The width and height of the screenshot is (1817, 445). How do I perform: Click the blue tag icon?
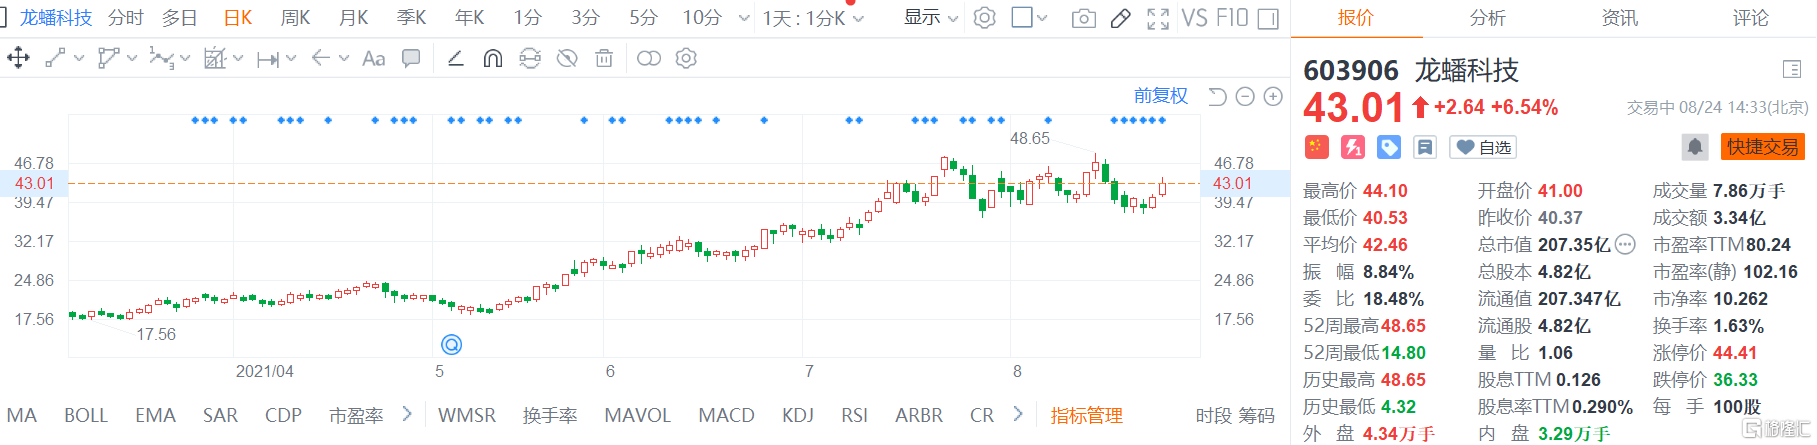1389,147
